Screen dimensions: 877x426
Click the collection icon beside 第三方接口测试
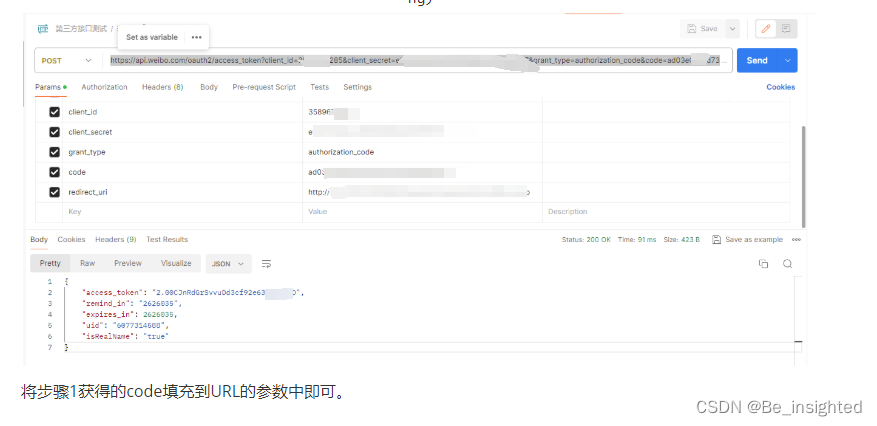tap(43, 29)
